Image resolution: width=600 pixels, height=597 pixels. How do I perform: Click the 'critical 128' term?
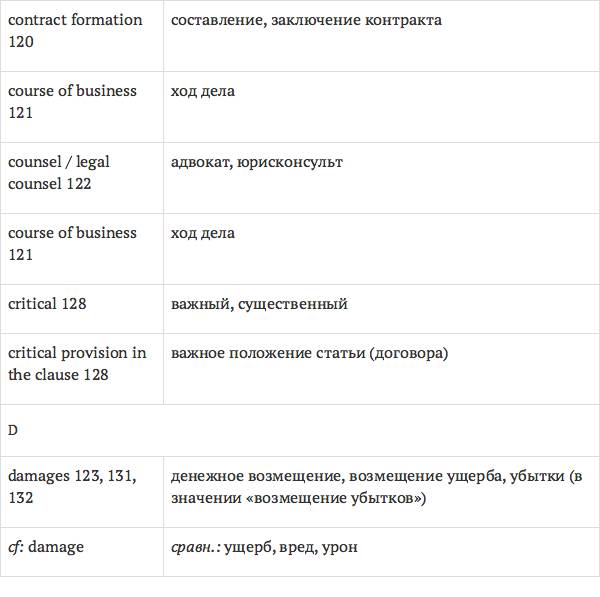click(47, 303)
